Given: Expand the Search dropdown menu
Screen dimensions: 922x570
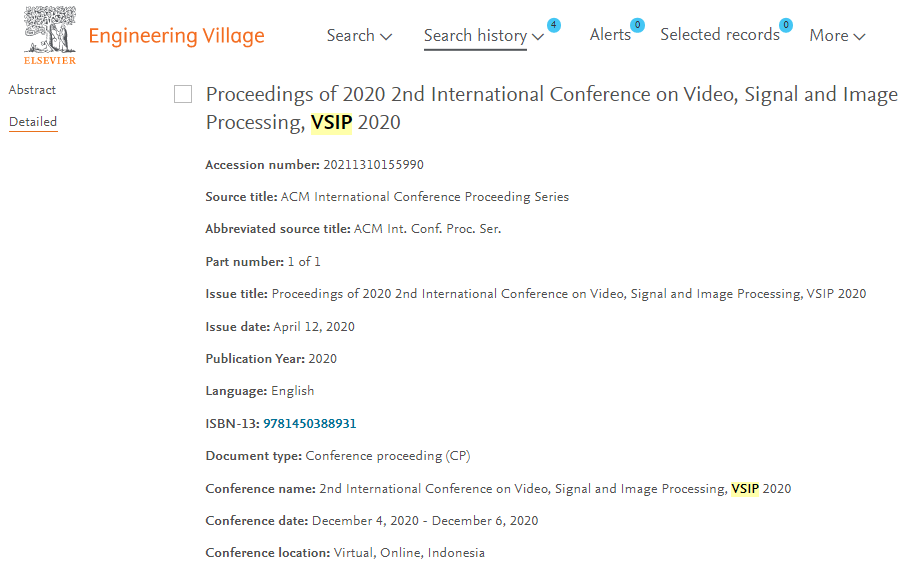Looking at the screenshot, I should (359, 36).
